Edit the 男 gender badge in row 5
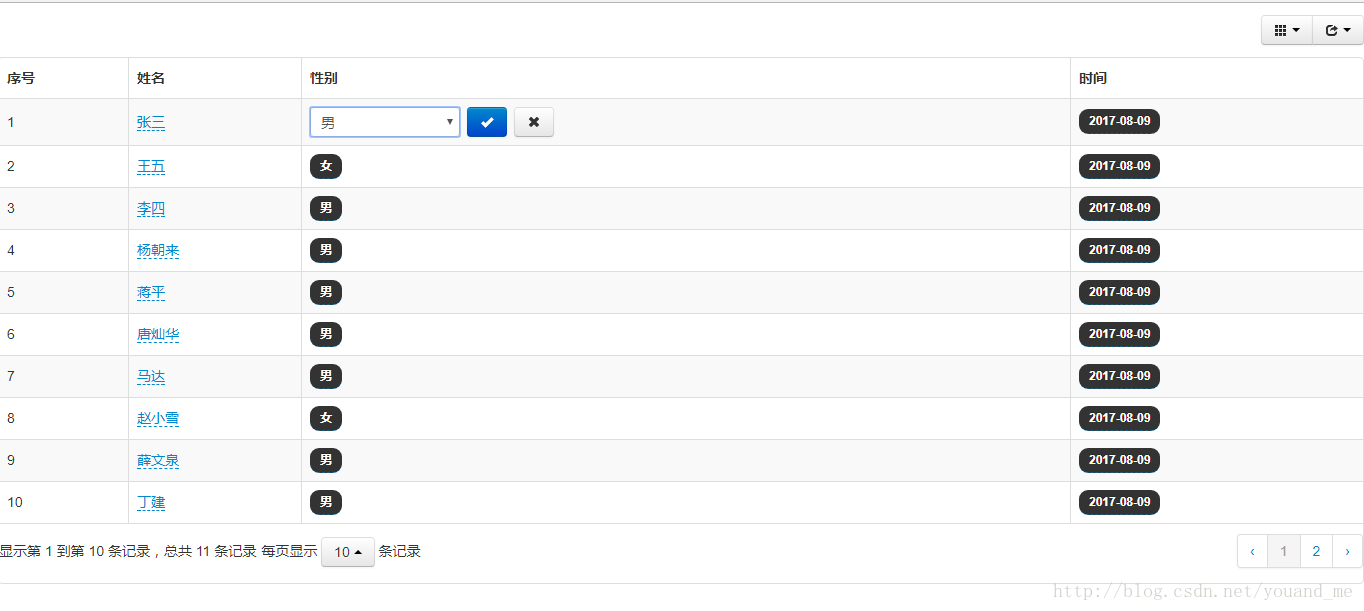 (326, 292)
